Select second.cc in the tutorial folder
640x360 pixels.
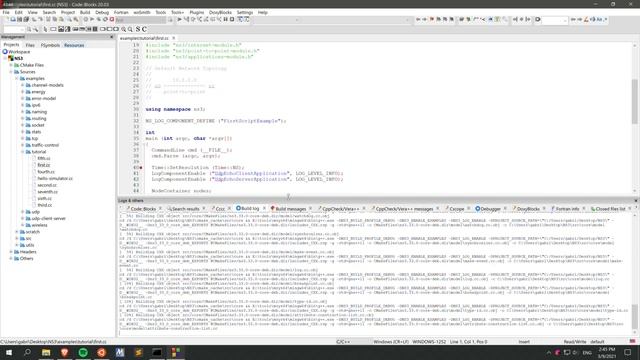(47, 185)
